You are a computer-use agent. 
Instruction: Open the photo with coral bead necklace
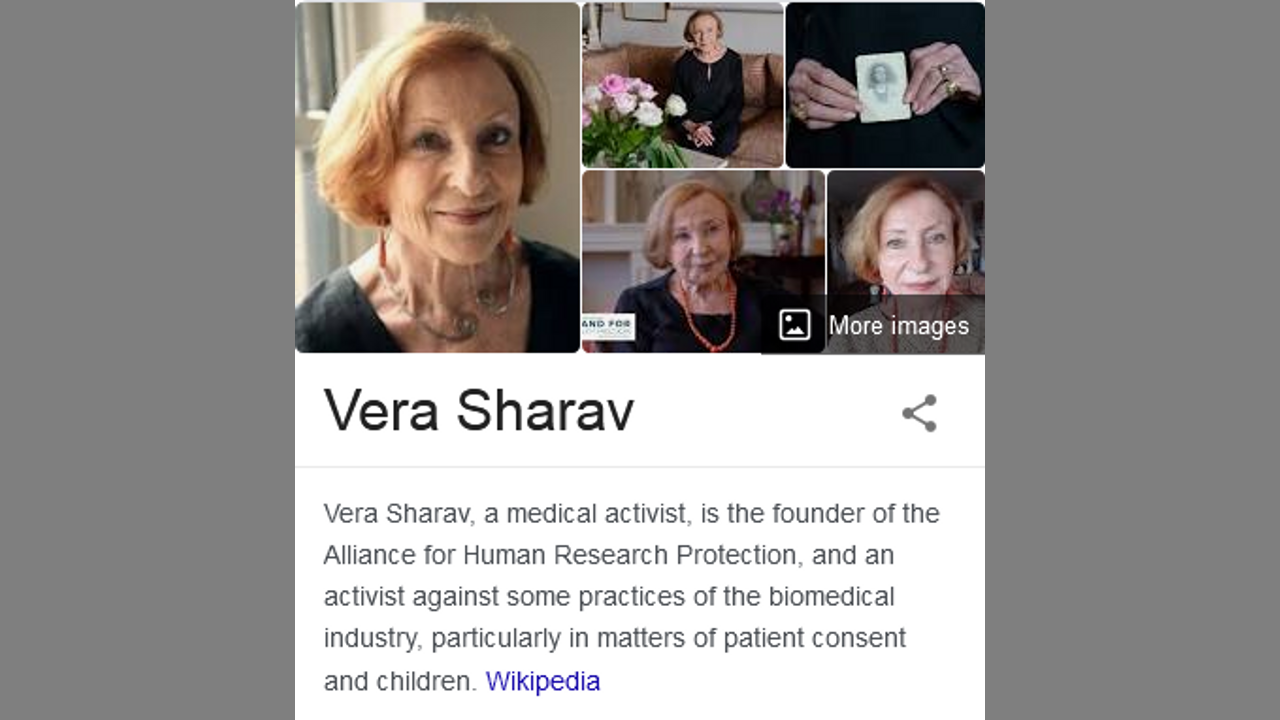(x=704, y=261)
